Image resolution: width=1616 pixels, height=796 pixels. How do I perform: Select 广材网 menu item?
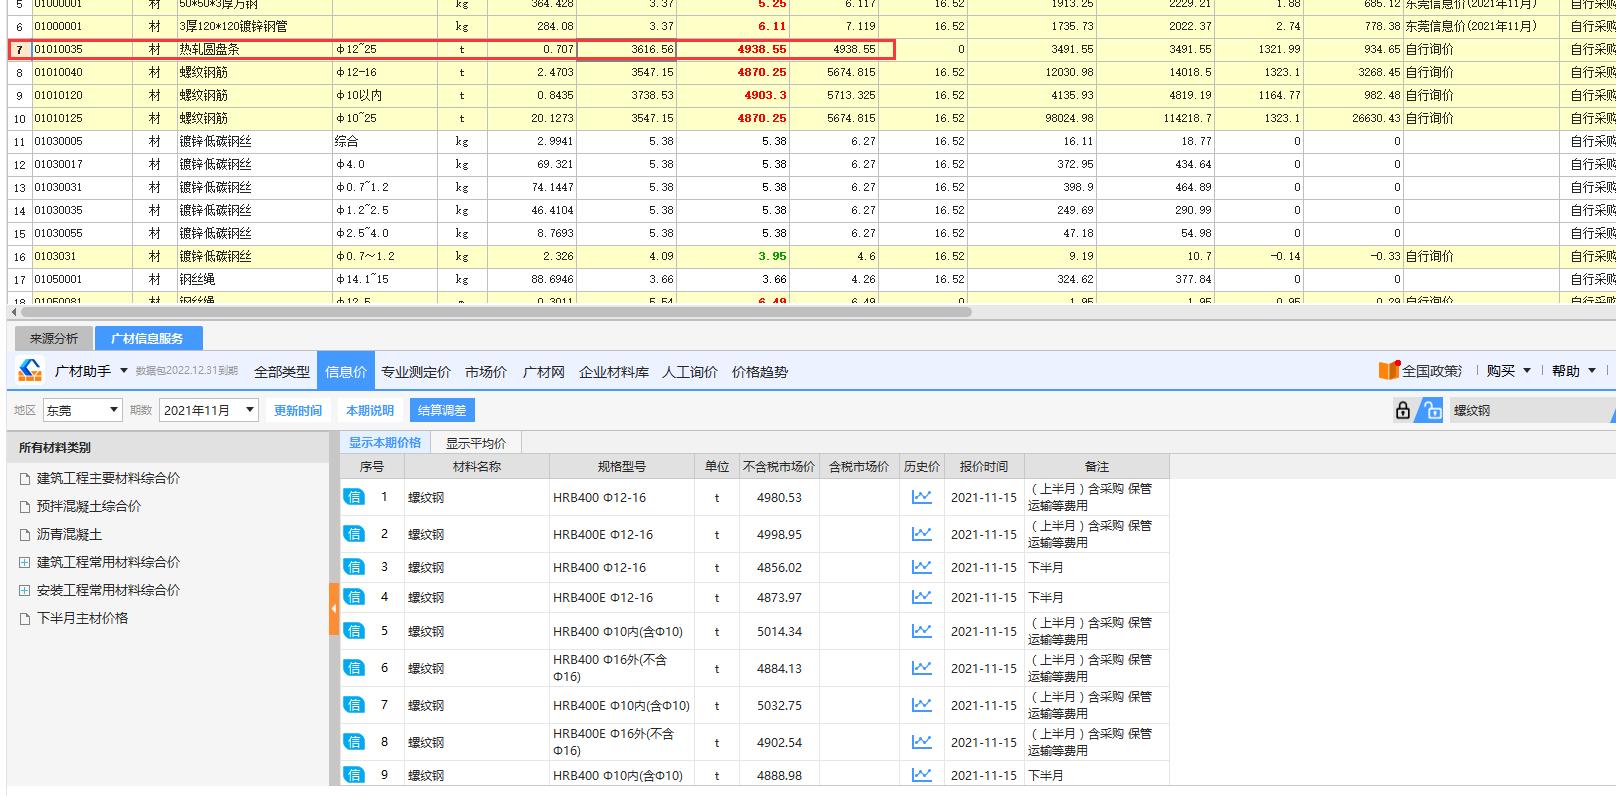click(544, 372)
